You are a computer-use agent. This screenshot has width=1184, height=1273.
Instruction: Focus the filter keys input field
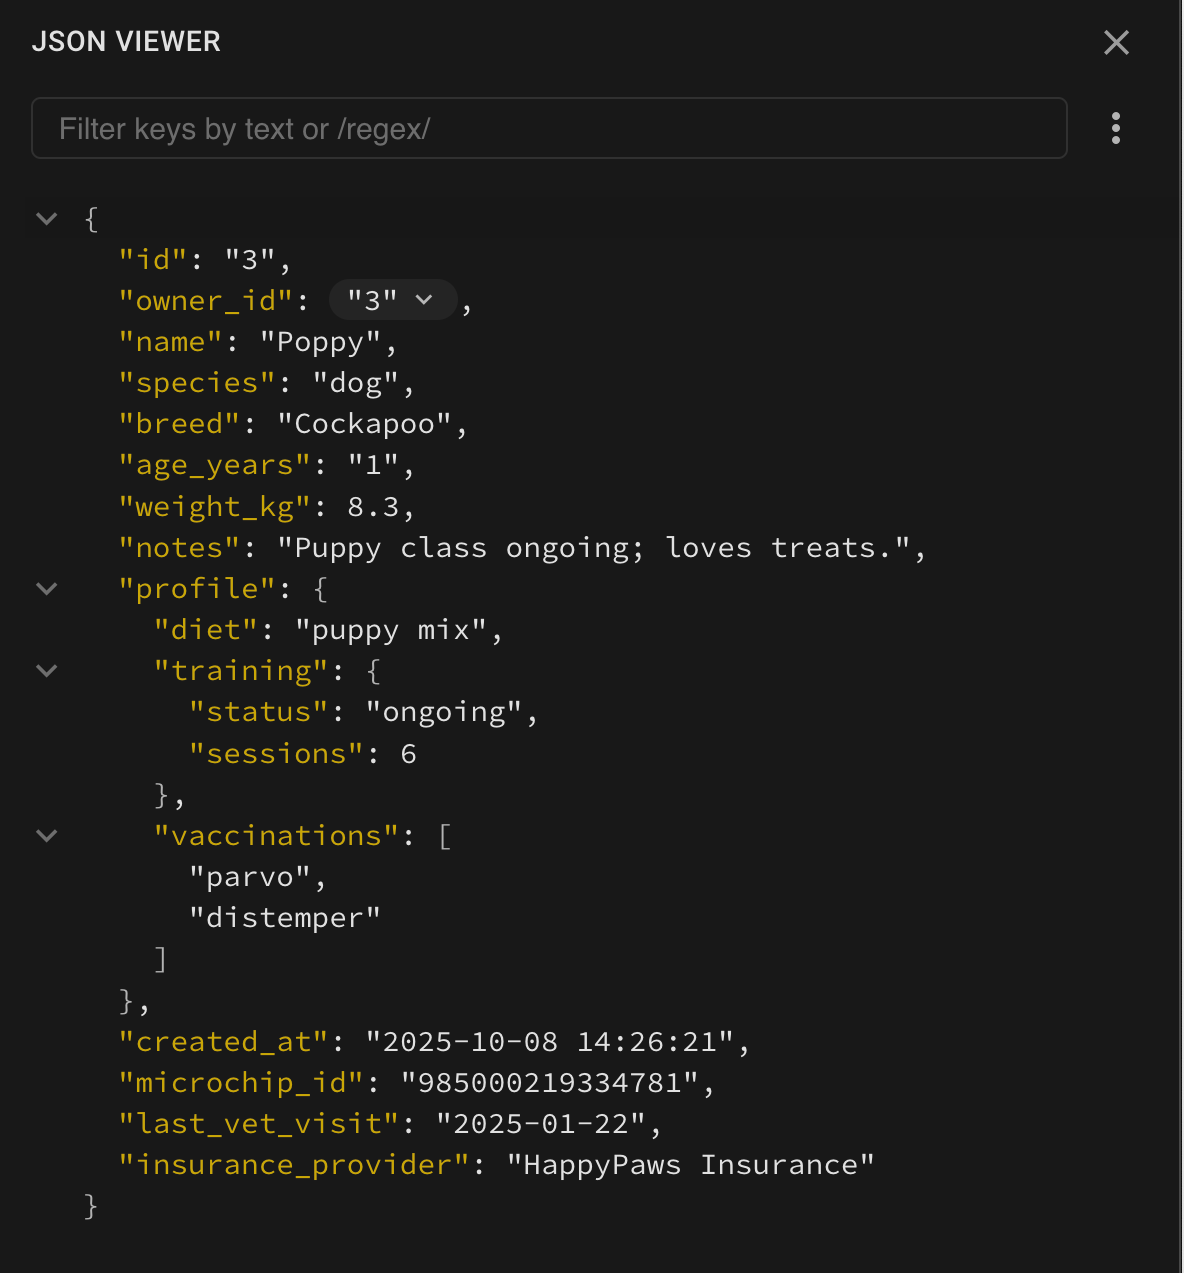548,128
